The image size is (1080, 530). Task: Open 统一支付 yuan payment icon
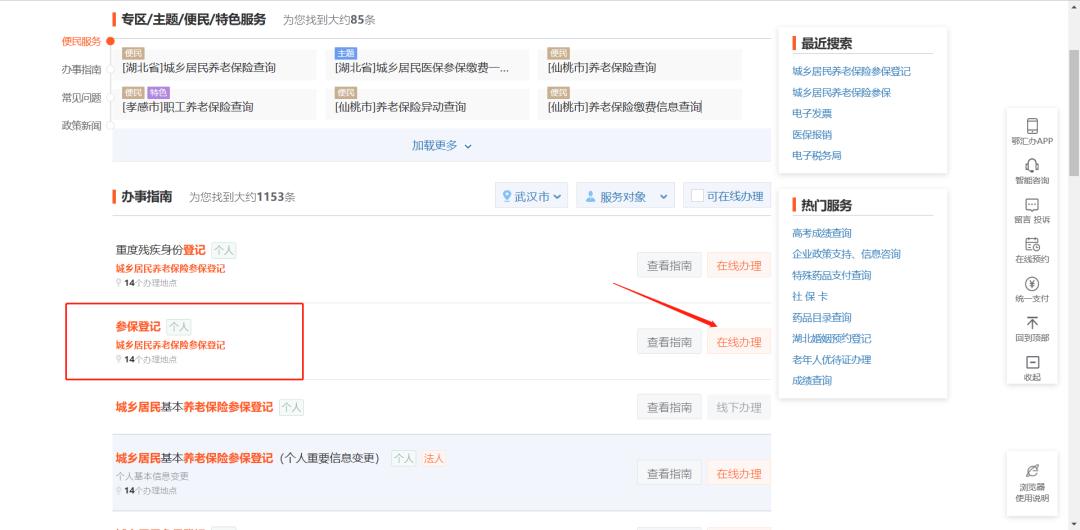[1032, 283]
